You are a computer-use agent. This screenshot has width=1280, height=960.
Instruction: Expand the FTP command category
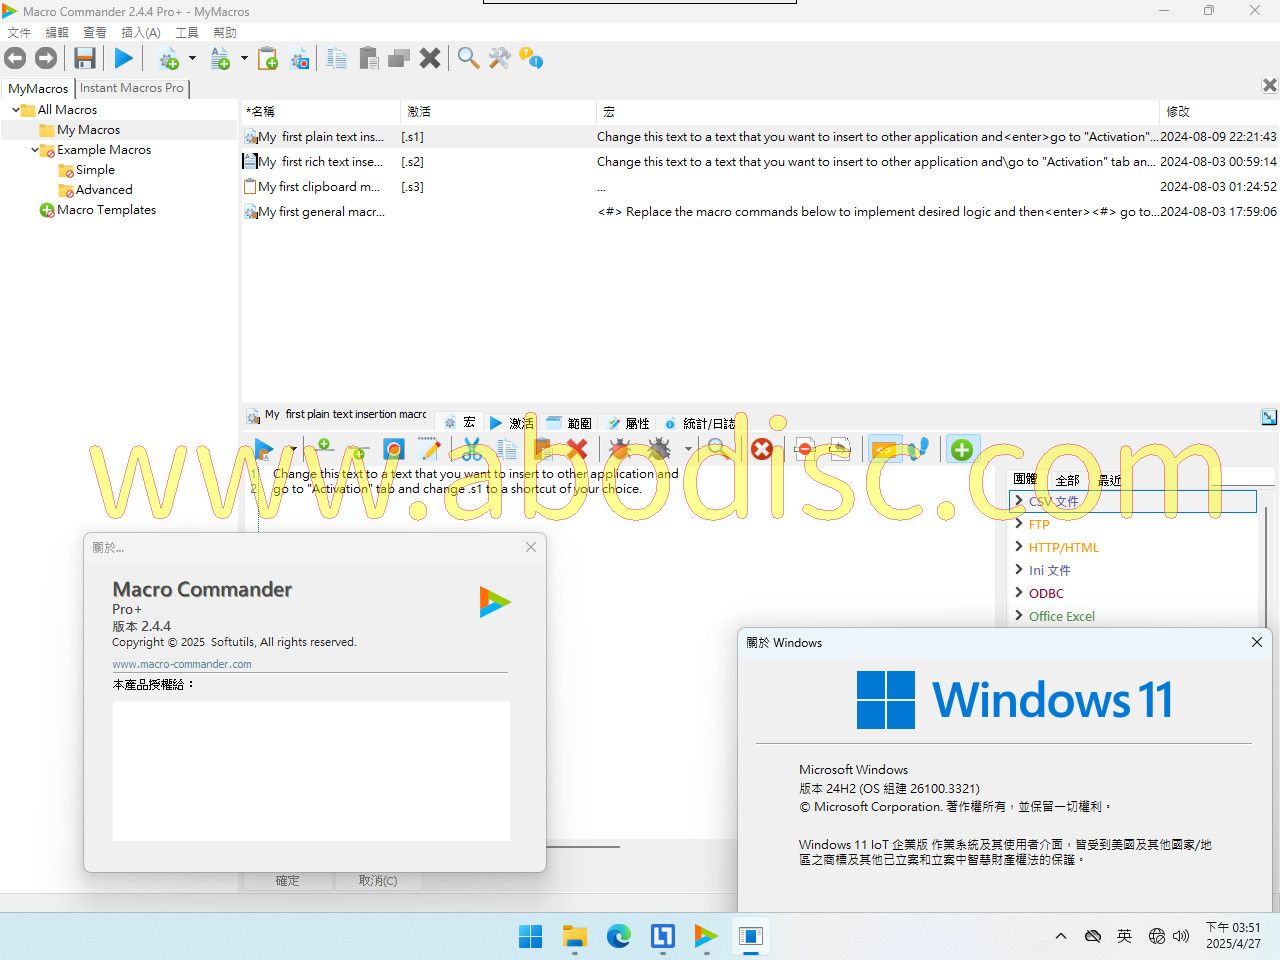coord(1019,524)
